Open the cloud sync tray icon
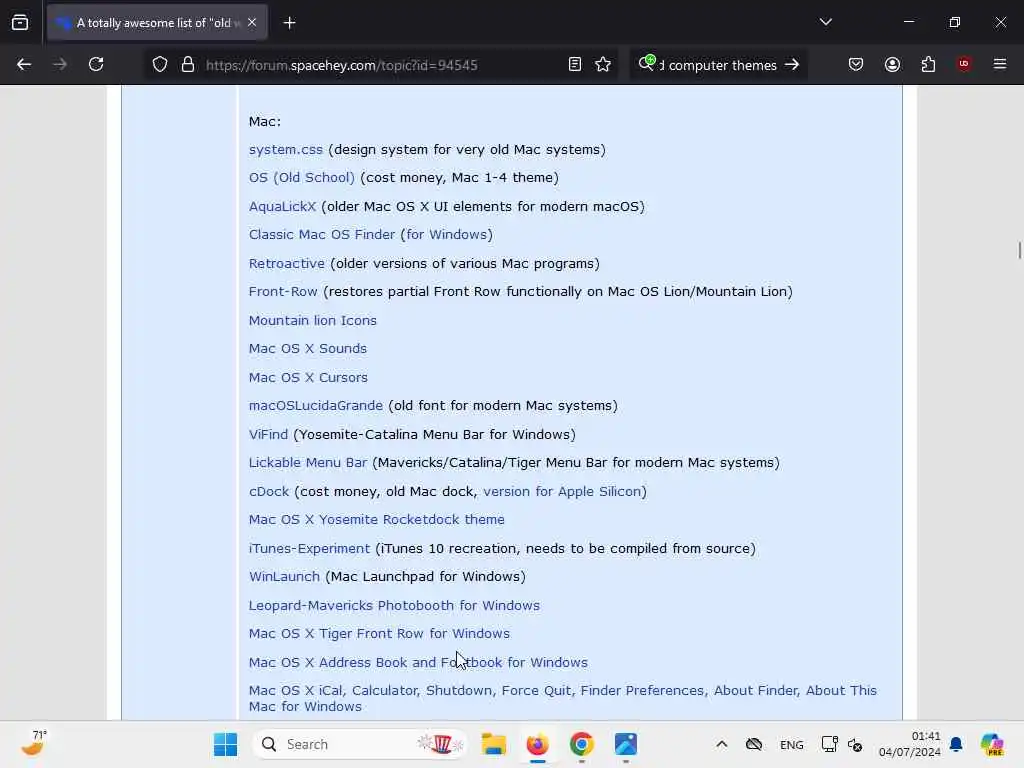 (x=754, y=744)
